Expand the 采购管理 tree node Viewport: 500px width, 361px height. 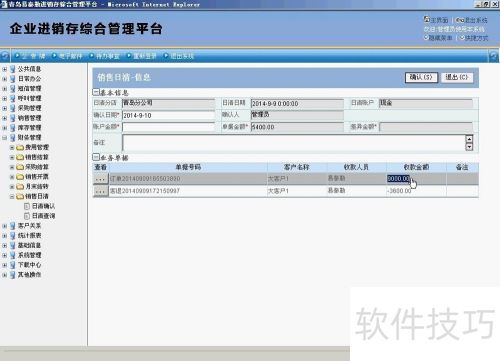pyautogui.click(x=5, y=108)
